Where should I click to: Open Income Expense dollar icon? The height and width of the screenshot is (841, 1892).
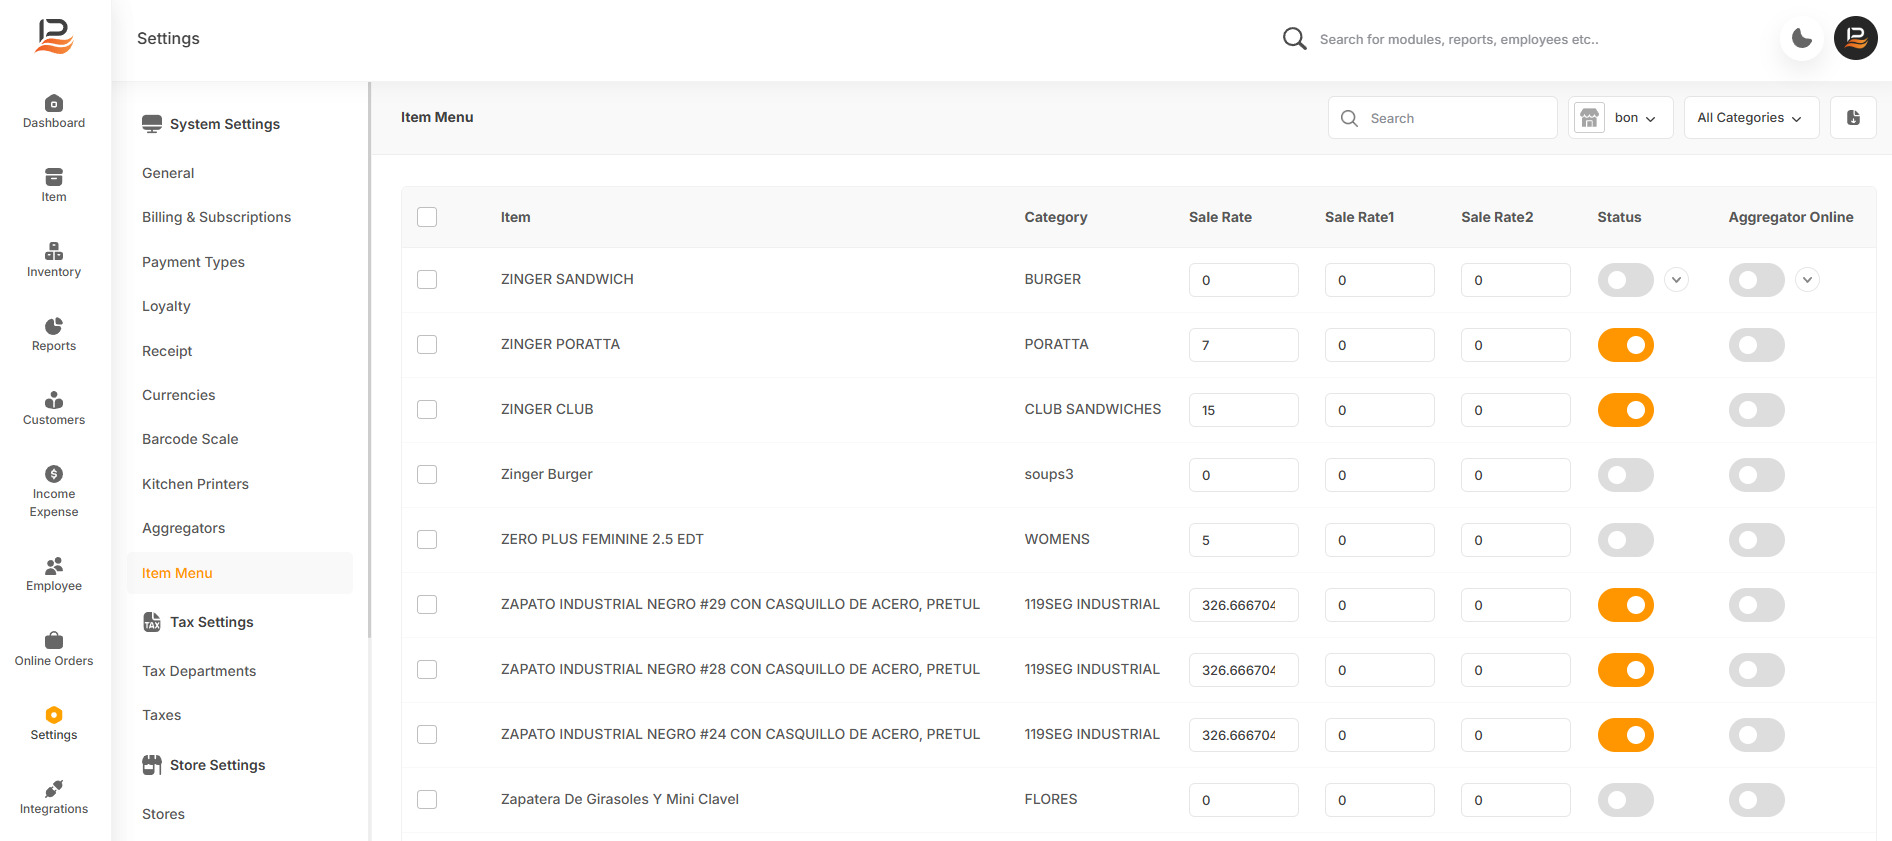pyautogui.click(x=54, y=474)
